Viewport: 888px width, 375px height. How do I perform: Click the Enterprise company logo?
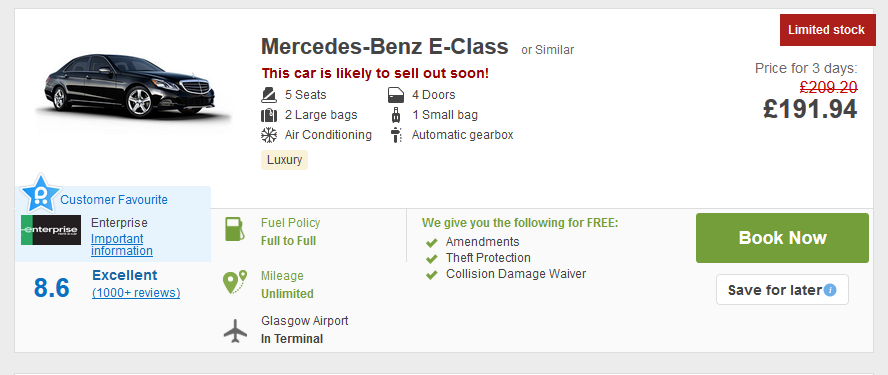point(51,230)
